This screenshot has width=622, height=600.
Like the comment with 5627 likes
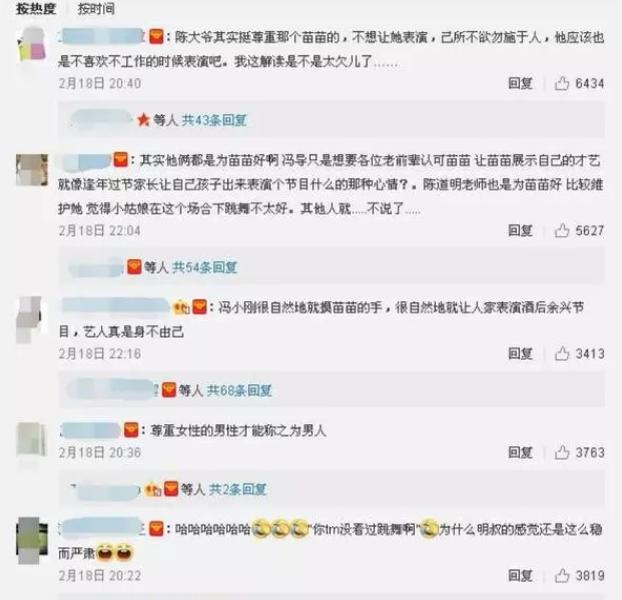[562, 230]
